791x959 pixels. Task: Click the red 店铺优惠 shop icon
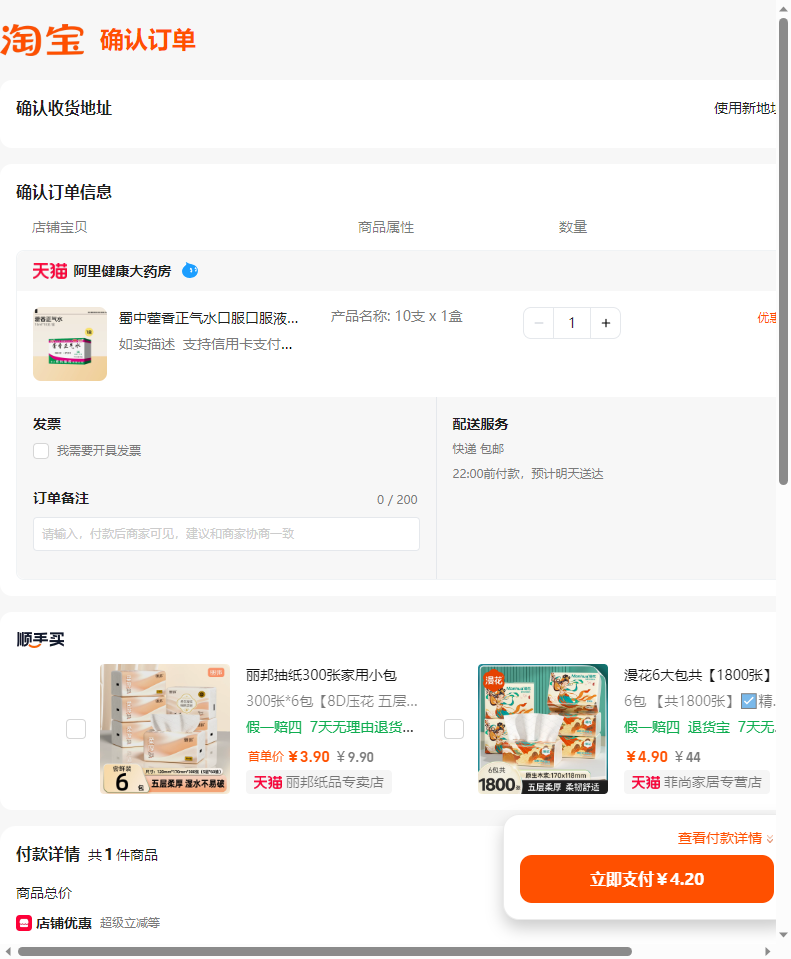24,923
